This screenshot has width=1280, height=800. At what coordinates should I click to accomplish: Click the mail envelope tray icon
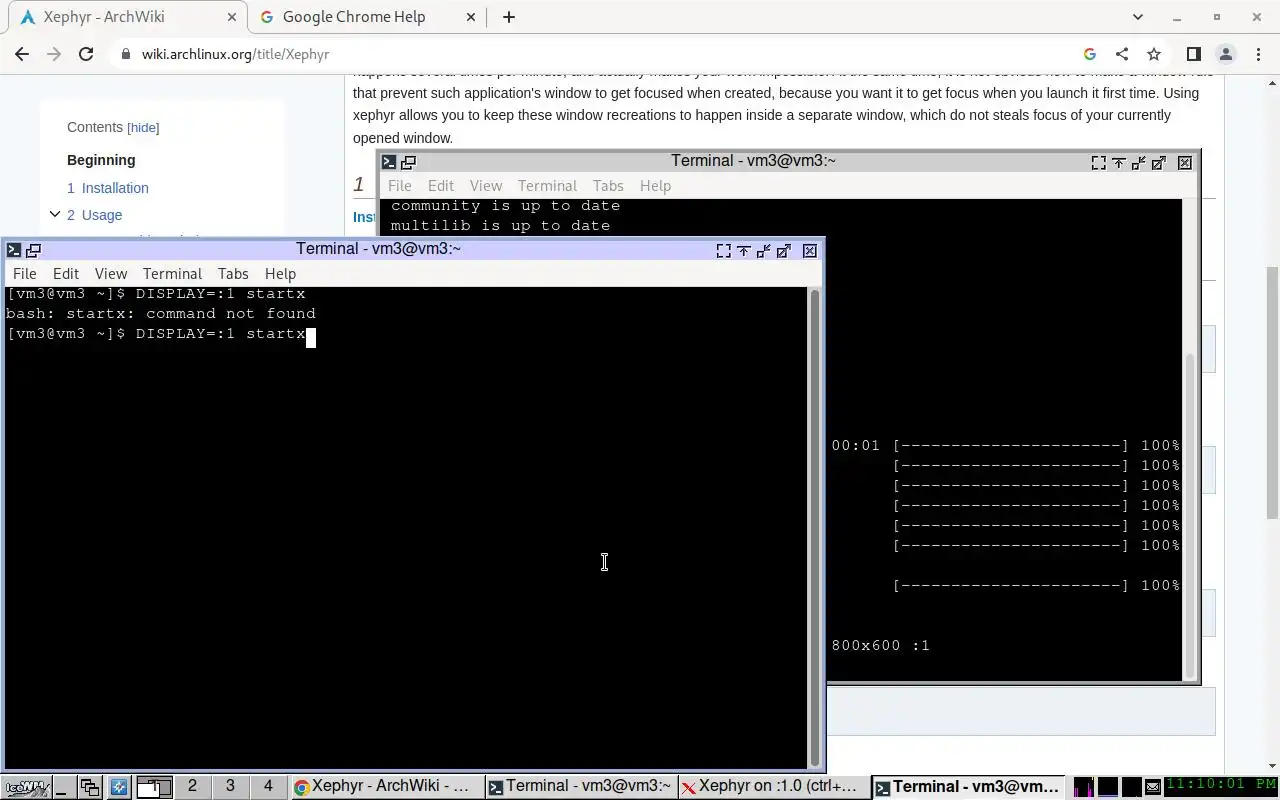1152,788
